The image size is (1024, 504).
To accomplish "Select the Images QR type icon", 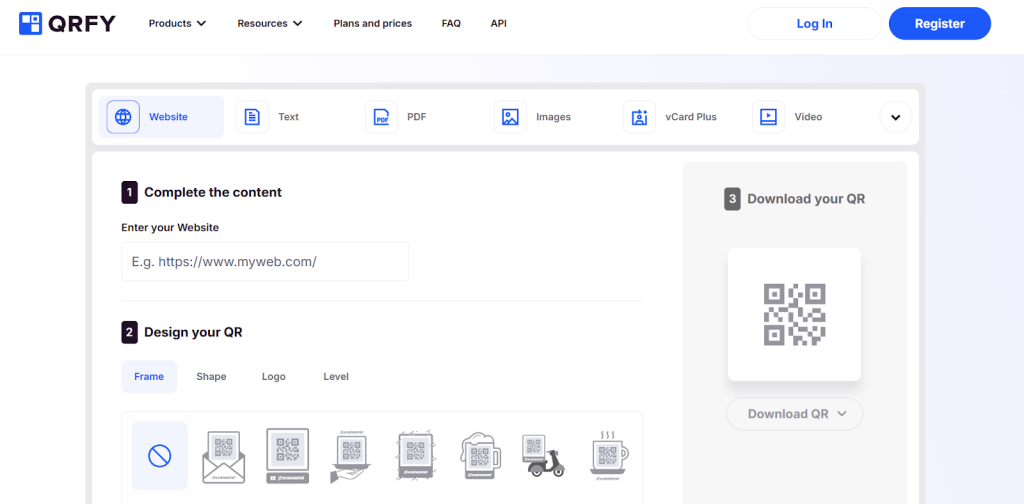I will coord(510,117).
